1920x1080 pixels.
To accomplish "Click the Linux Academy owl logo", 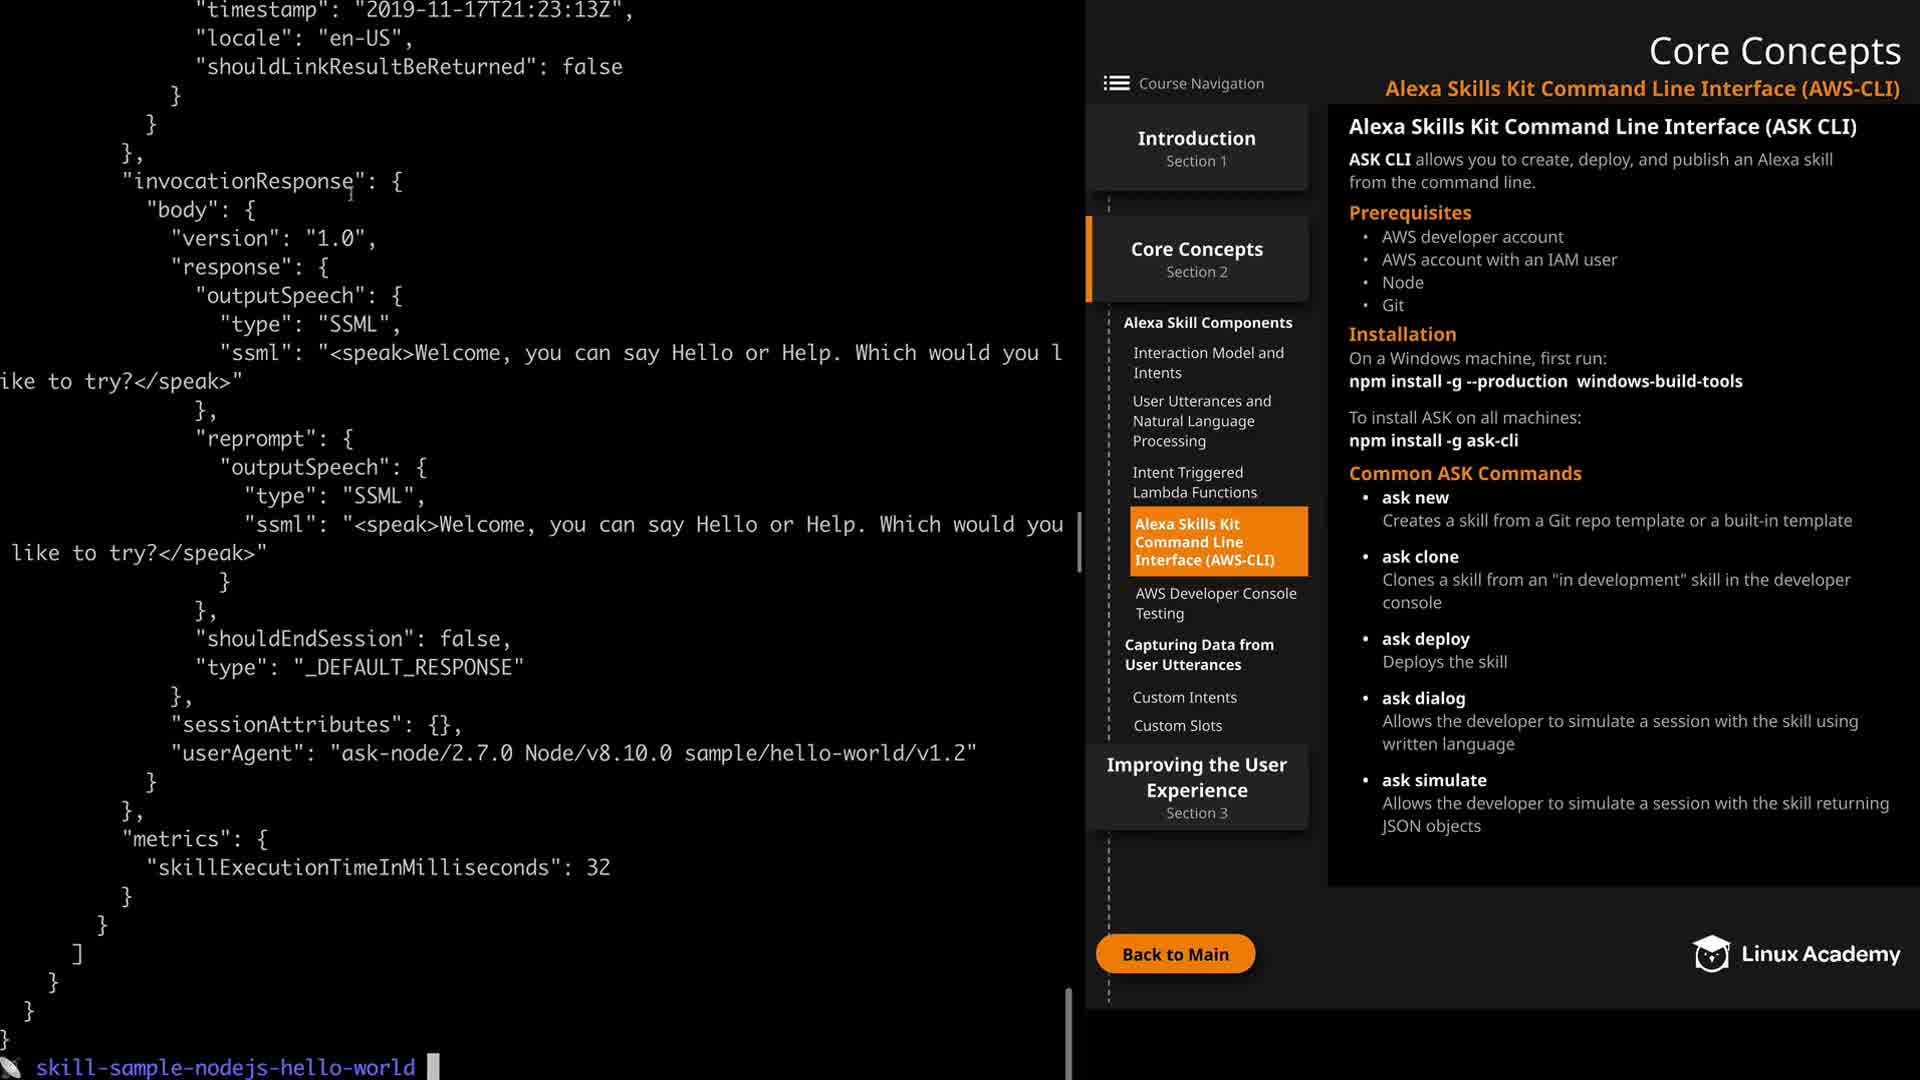I will pos(1711,954).
